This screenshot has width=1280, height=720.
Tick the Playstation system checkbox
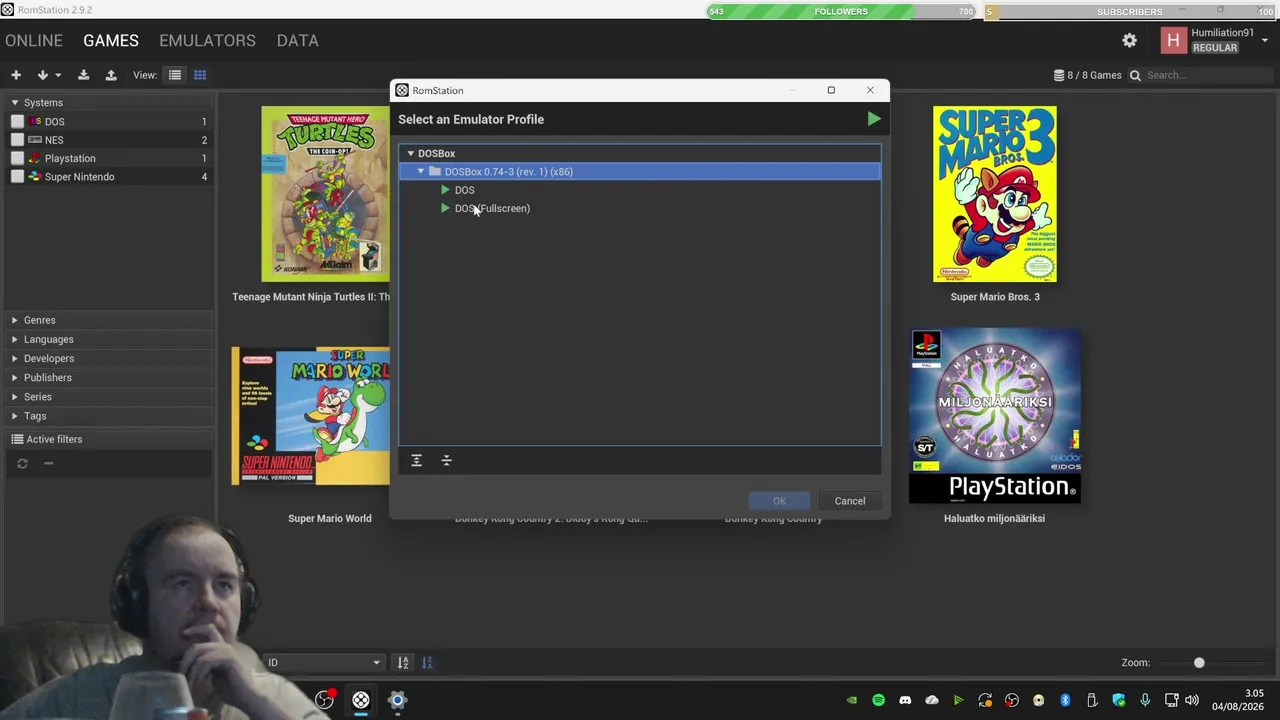click(17, 158)
